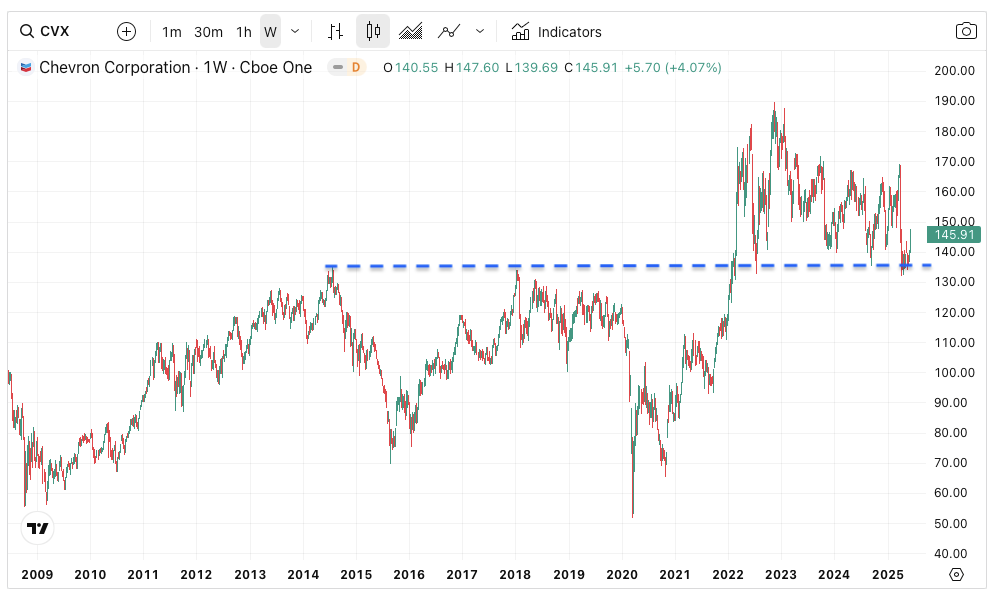
Task: Click the 2020 time axis label
Action: click(x=622, y=575)
